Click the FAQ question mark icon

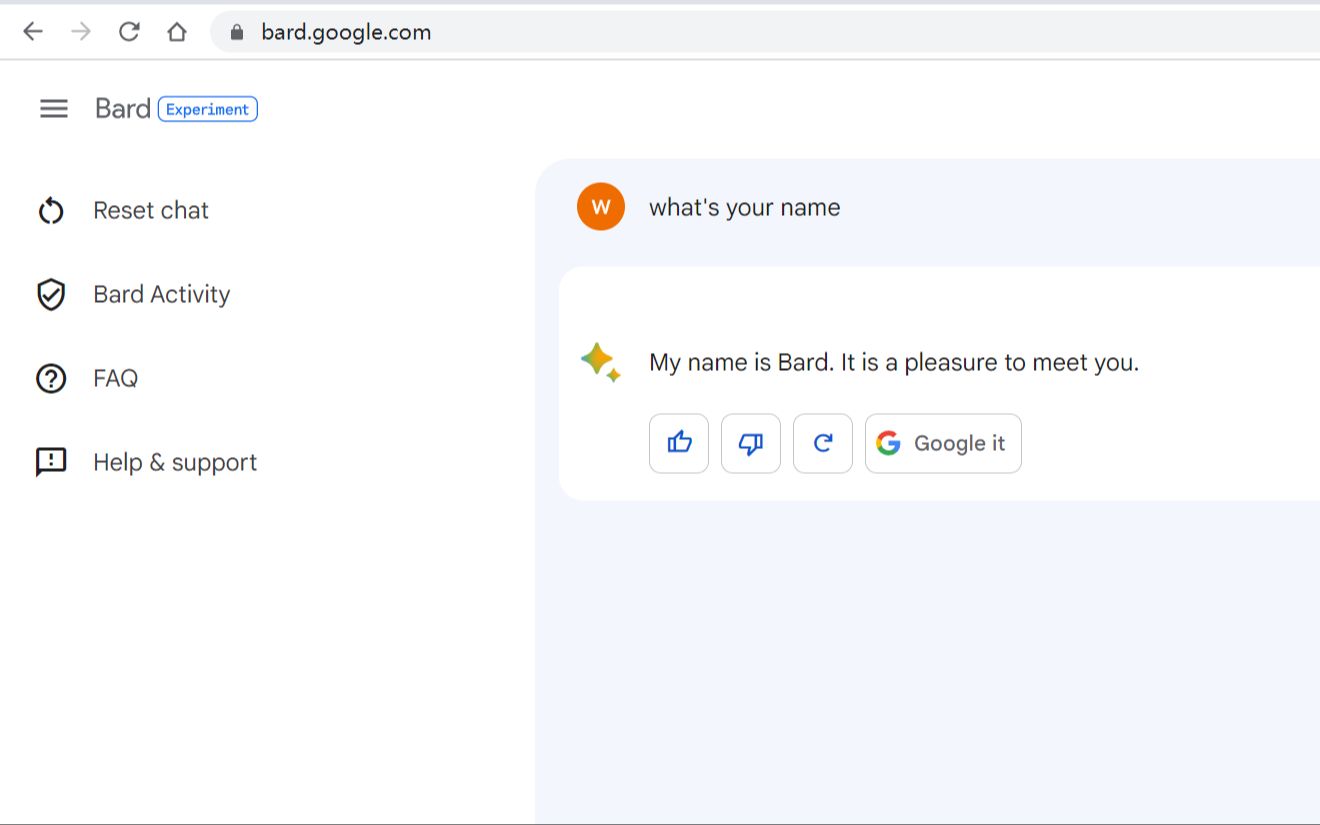tap(51, 378)
